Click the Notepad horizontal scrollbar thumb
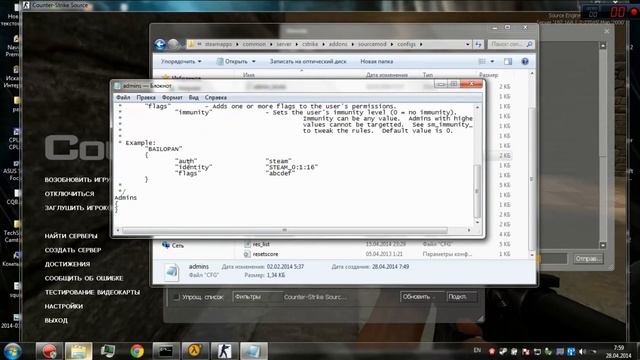This screenshot has width=640, height=360. click(x=284, y=230)
